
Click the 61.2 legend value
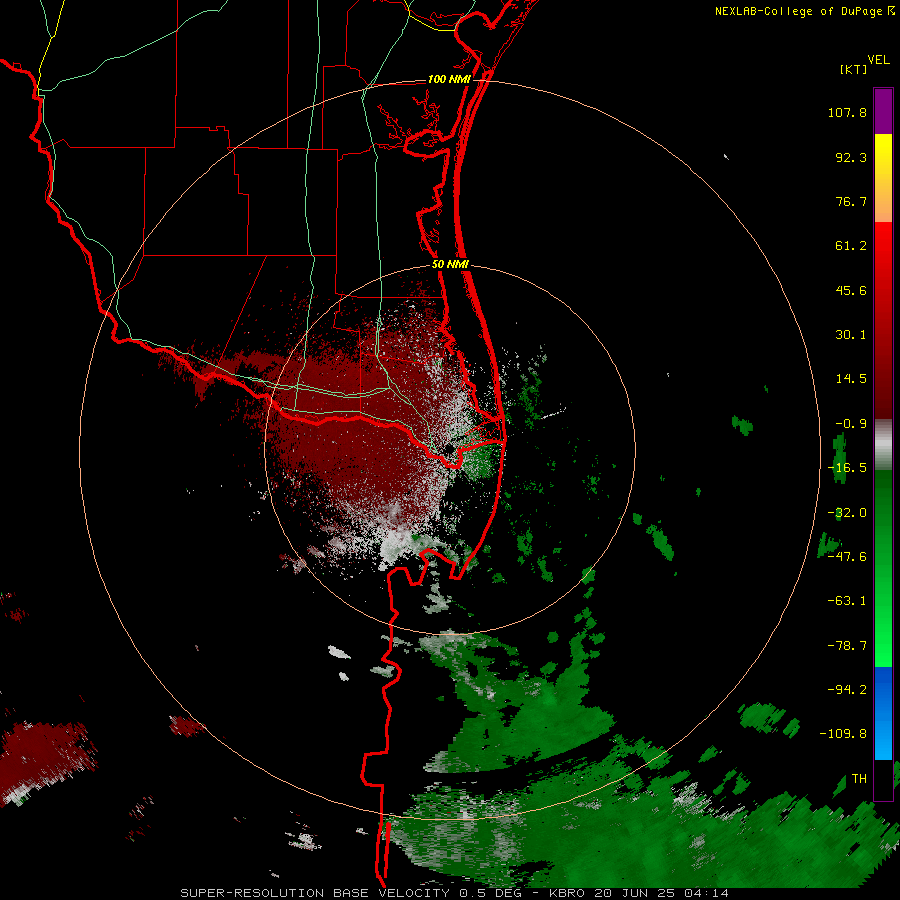[851, 246]
